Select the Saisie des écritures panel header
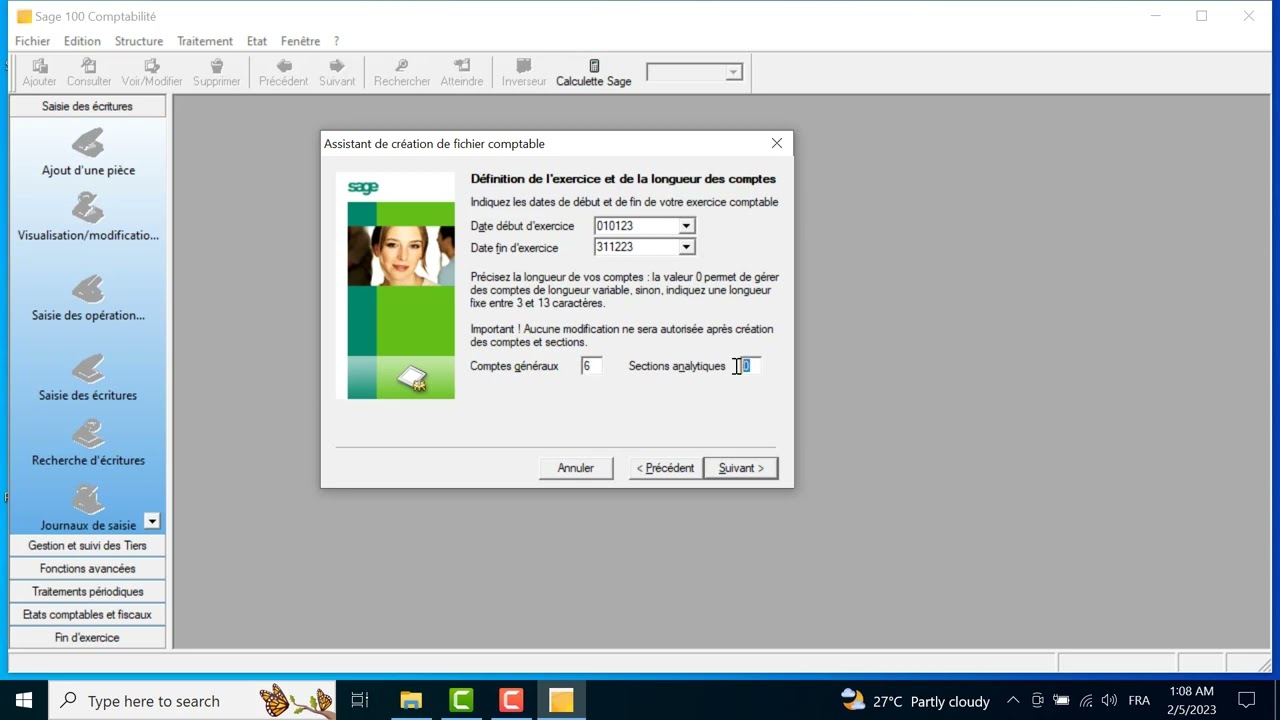The height and width of the screenshot is (720, 1280). coord(87,106)
